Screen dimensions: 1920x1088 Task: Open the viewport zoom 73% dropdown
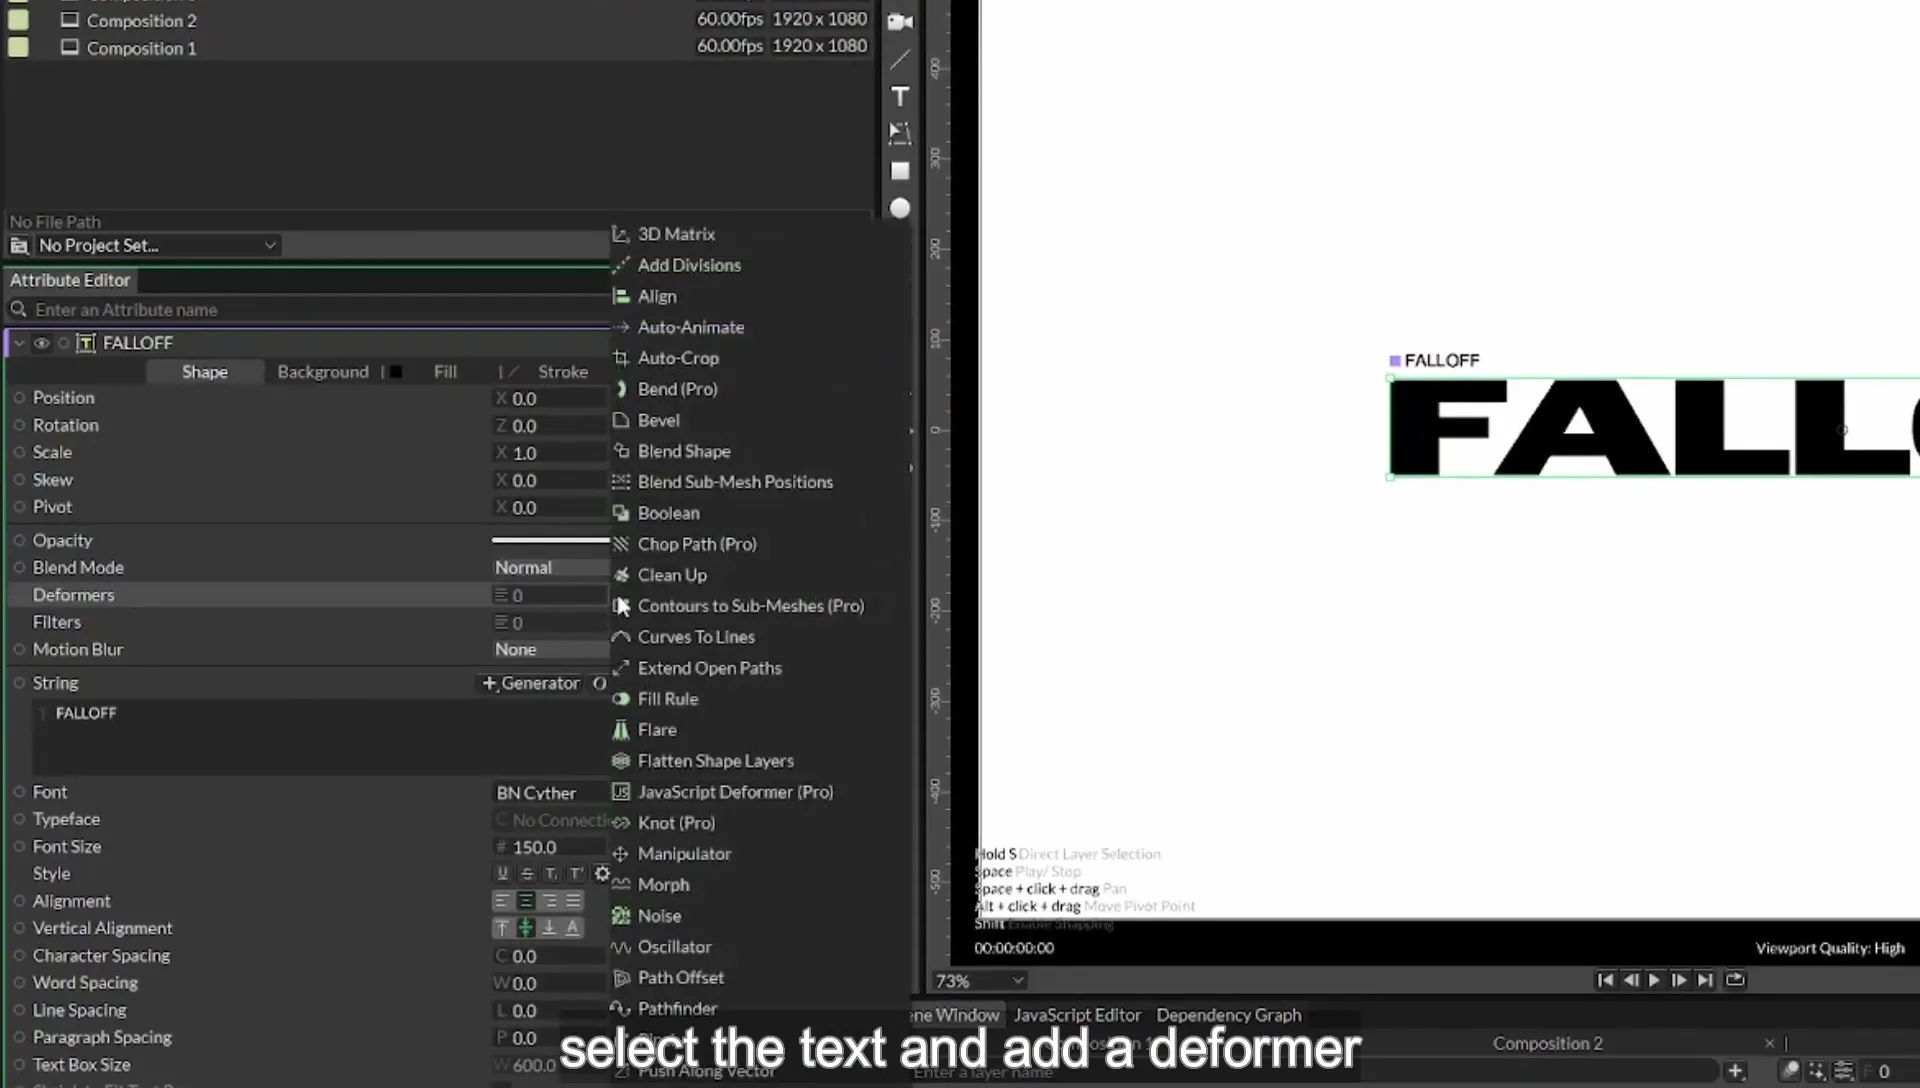978,981
